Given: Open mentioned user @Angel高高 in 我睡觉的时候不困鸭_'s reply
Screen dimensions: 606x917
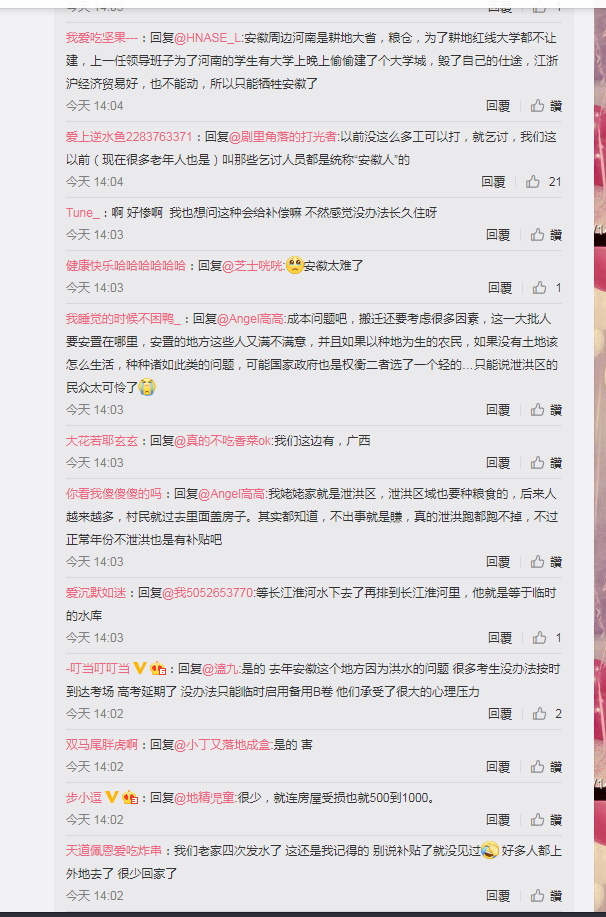Looking at the screenshot, I should (250, 319).
